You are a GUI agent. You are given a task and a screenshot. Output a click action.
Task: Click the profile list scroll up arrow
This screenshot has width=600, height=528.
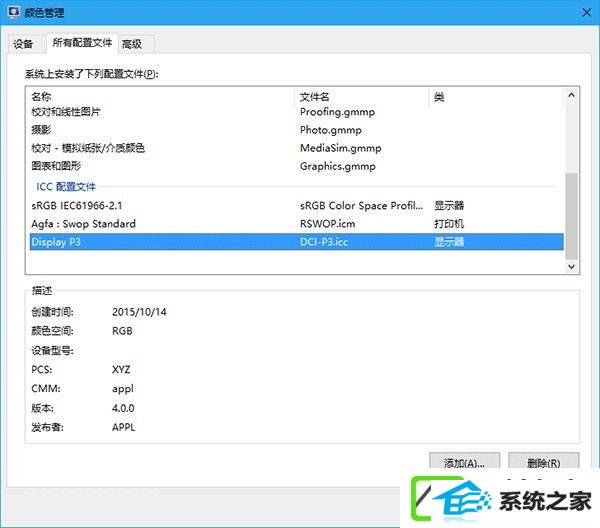572,95
